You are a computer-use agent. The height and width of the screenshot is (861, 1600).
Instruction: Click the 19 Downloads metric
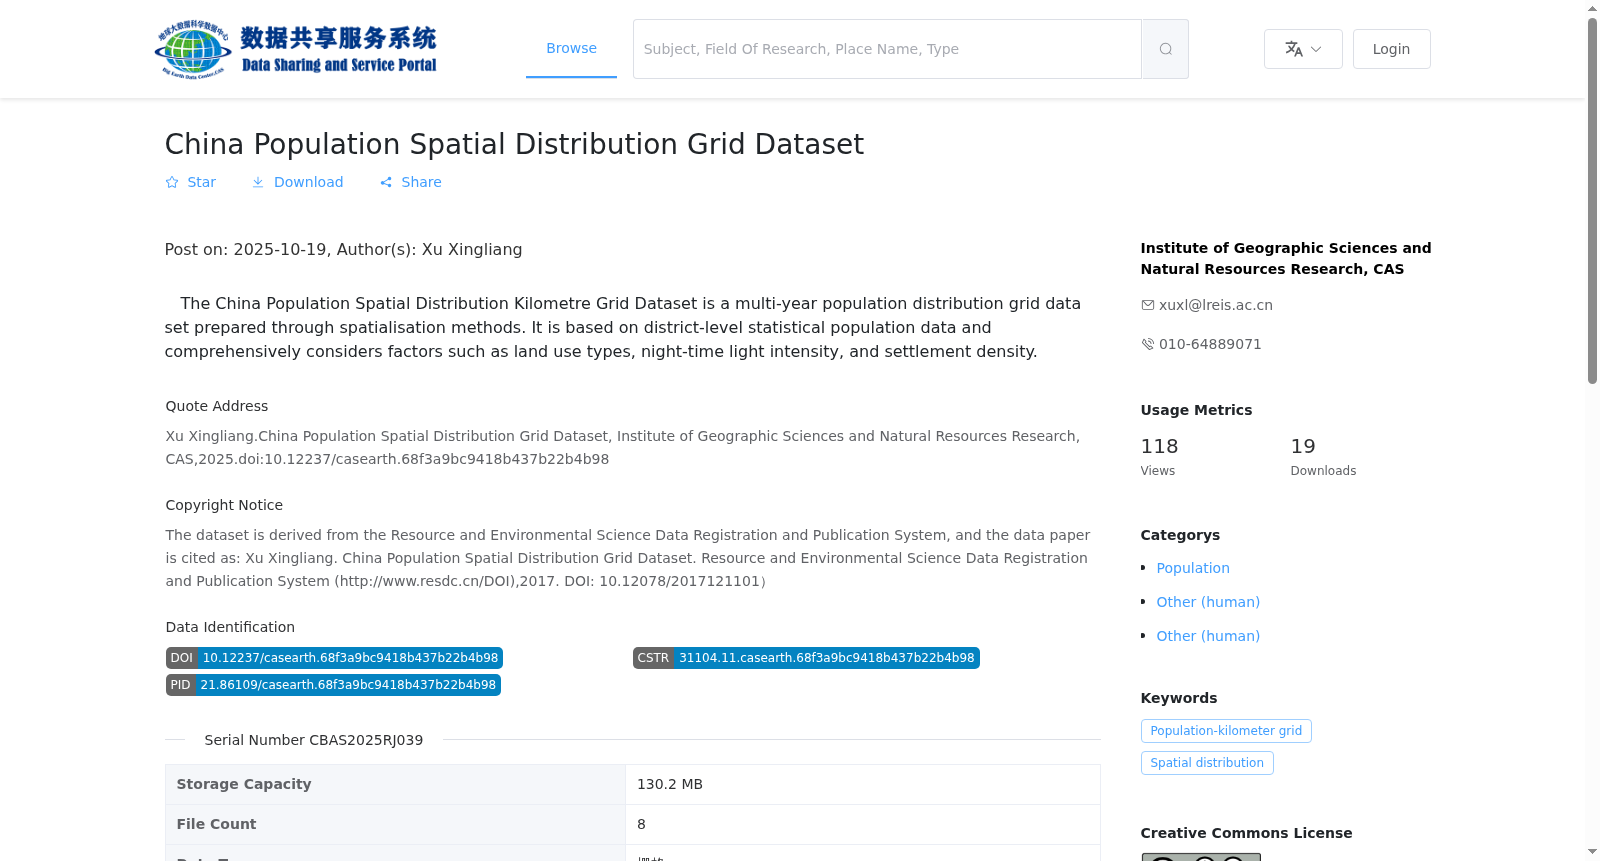tap(1323, 456)
